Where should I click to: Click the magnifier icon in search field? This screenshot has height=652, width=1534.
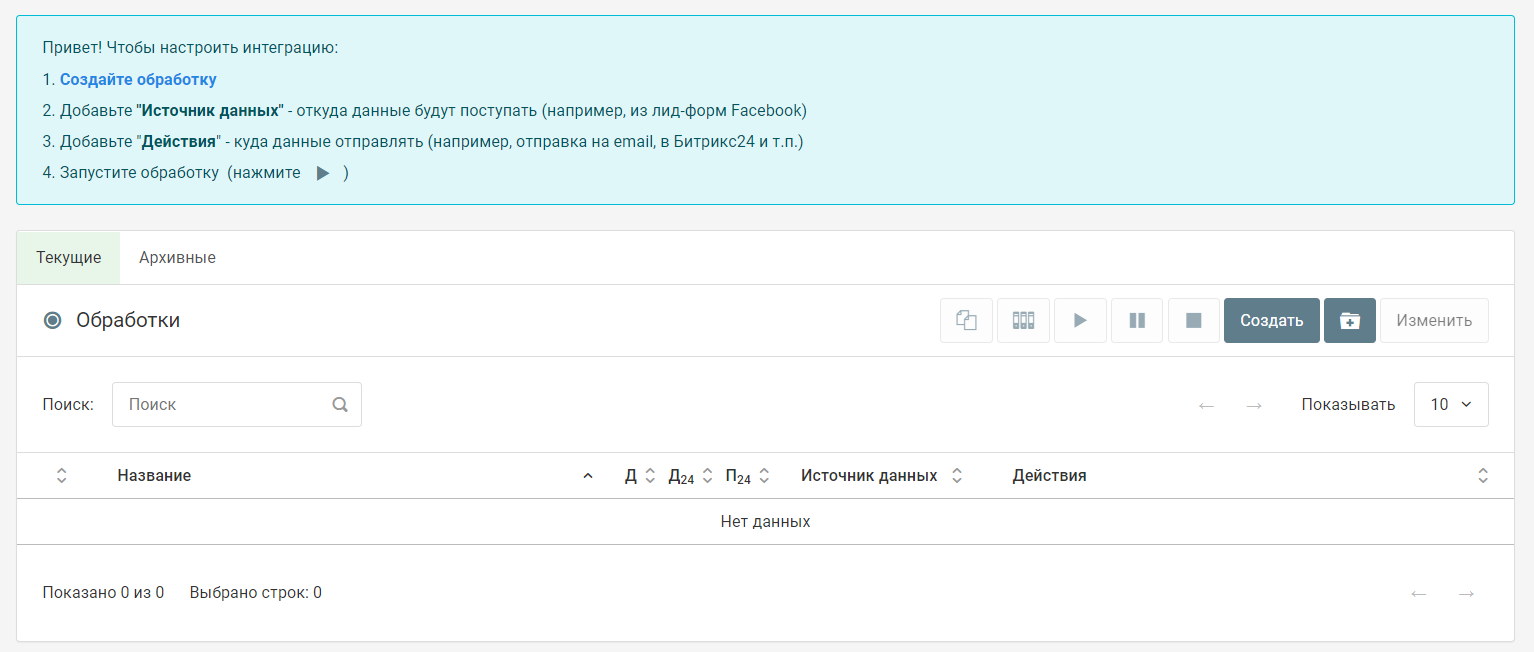pyautogui.click(x=340, y=405)
